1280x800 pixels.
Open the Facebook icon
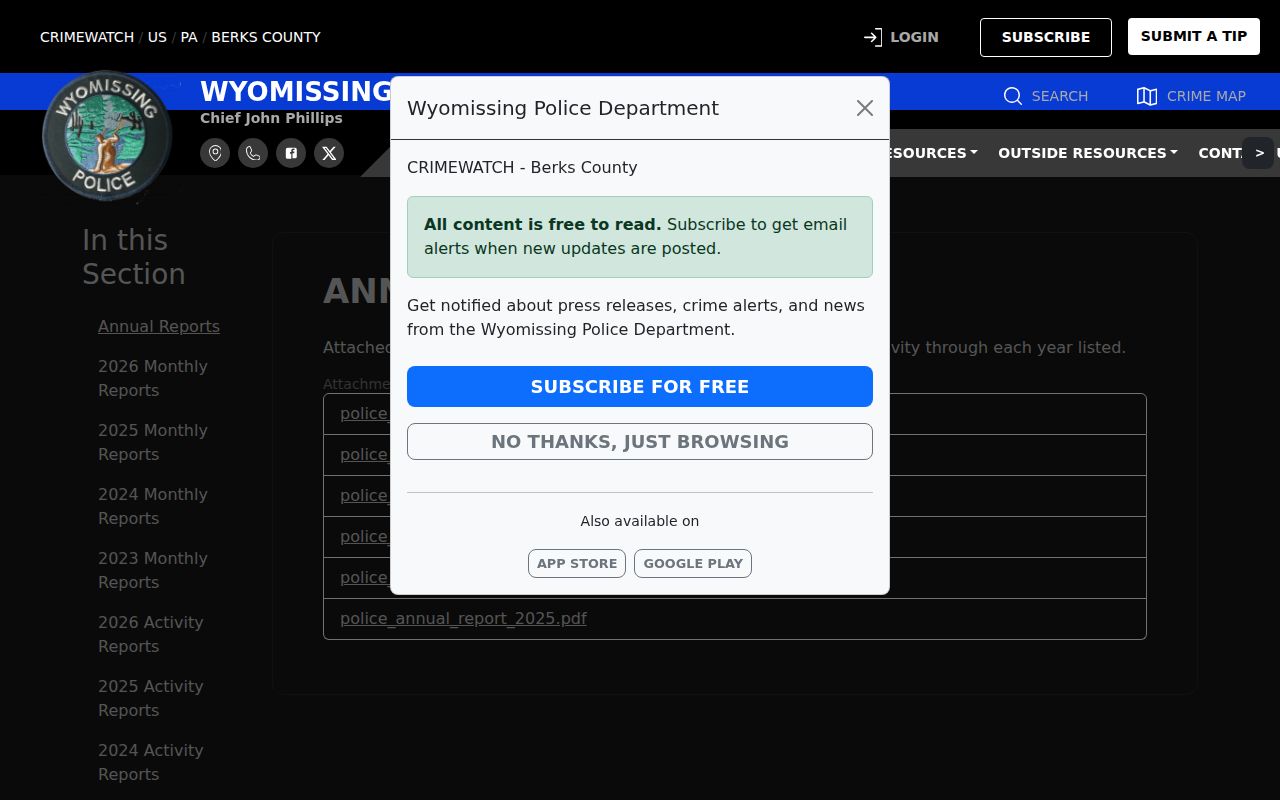pos(291,153)
